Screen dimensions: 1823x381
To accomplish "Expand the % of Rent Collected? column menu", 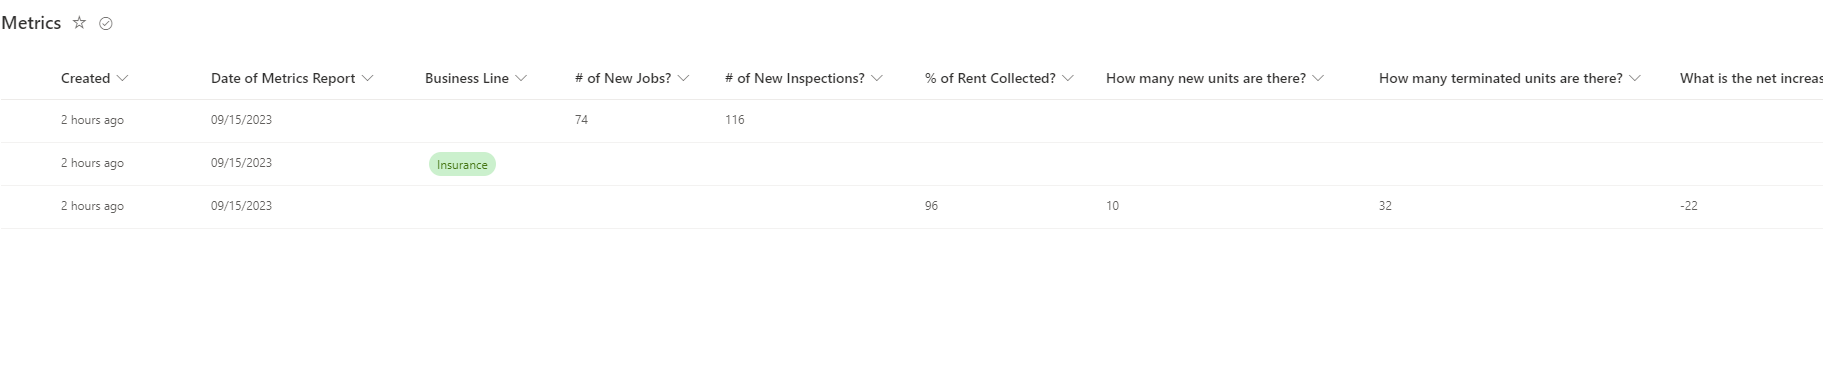I will tap(1068, 79).
